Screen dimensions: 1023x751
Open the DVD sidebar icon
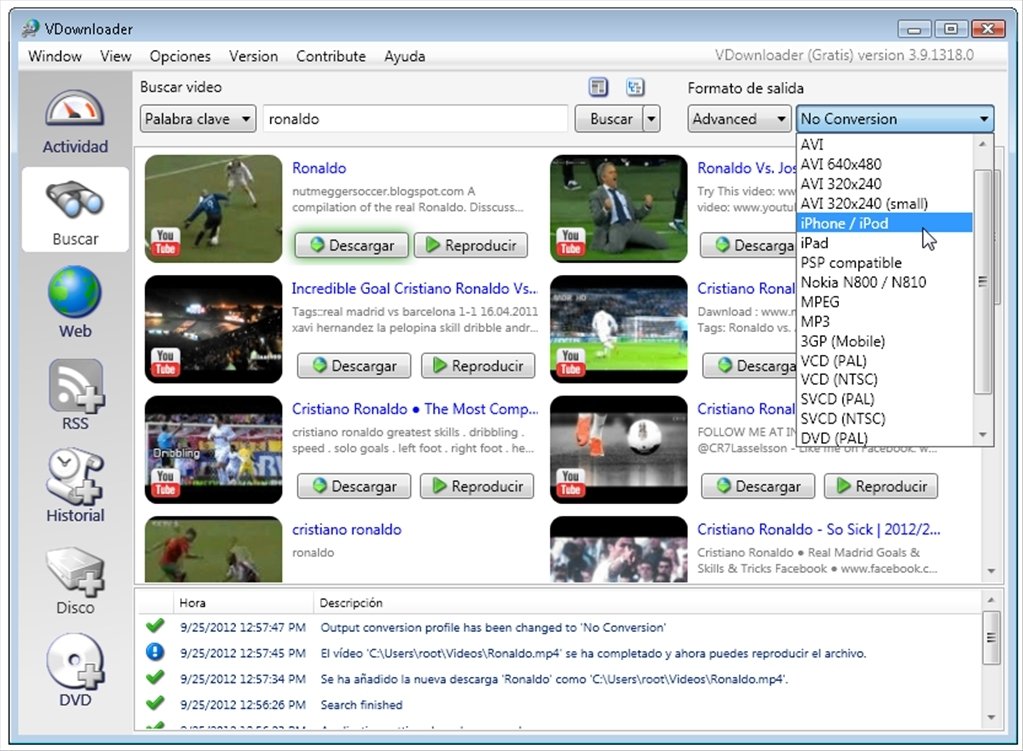[75, 671]
